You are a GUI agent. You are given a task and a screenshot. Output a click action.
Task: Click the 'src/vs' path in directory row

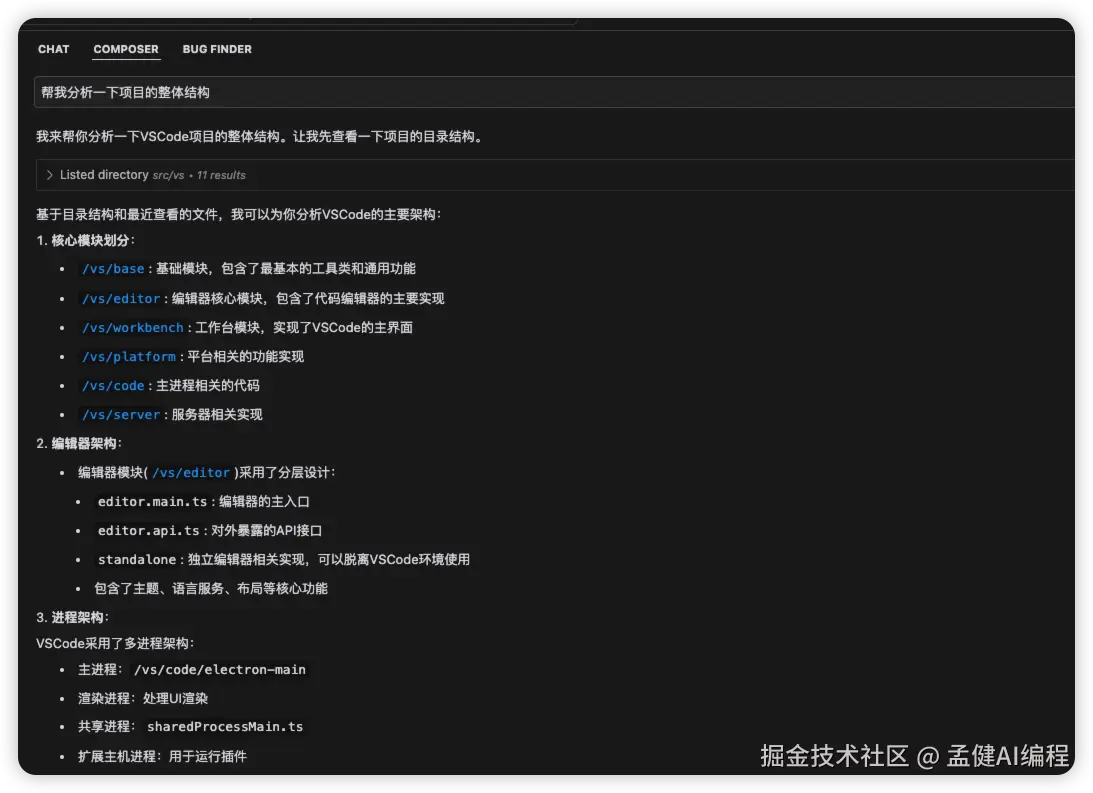168,176
